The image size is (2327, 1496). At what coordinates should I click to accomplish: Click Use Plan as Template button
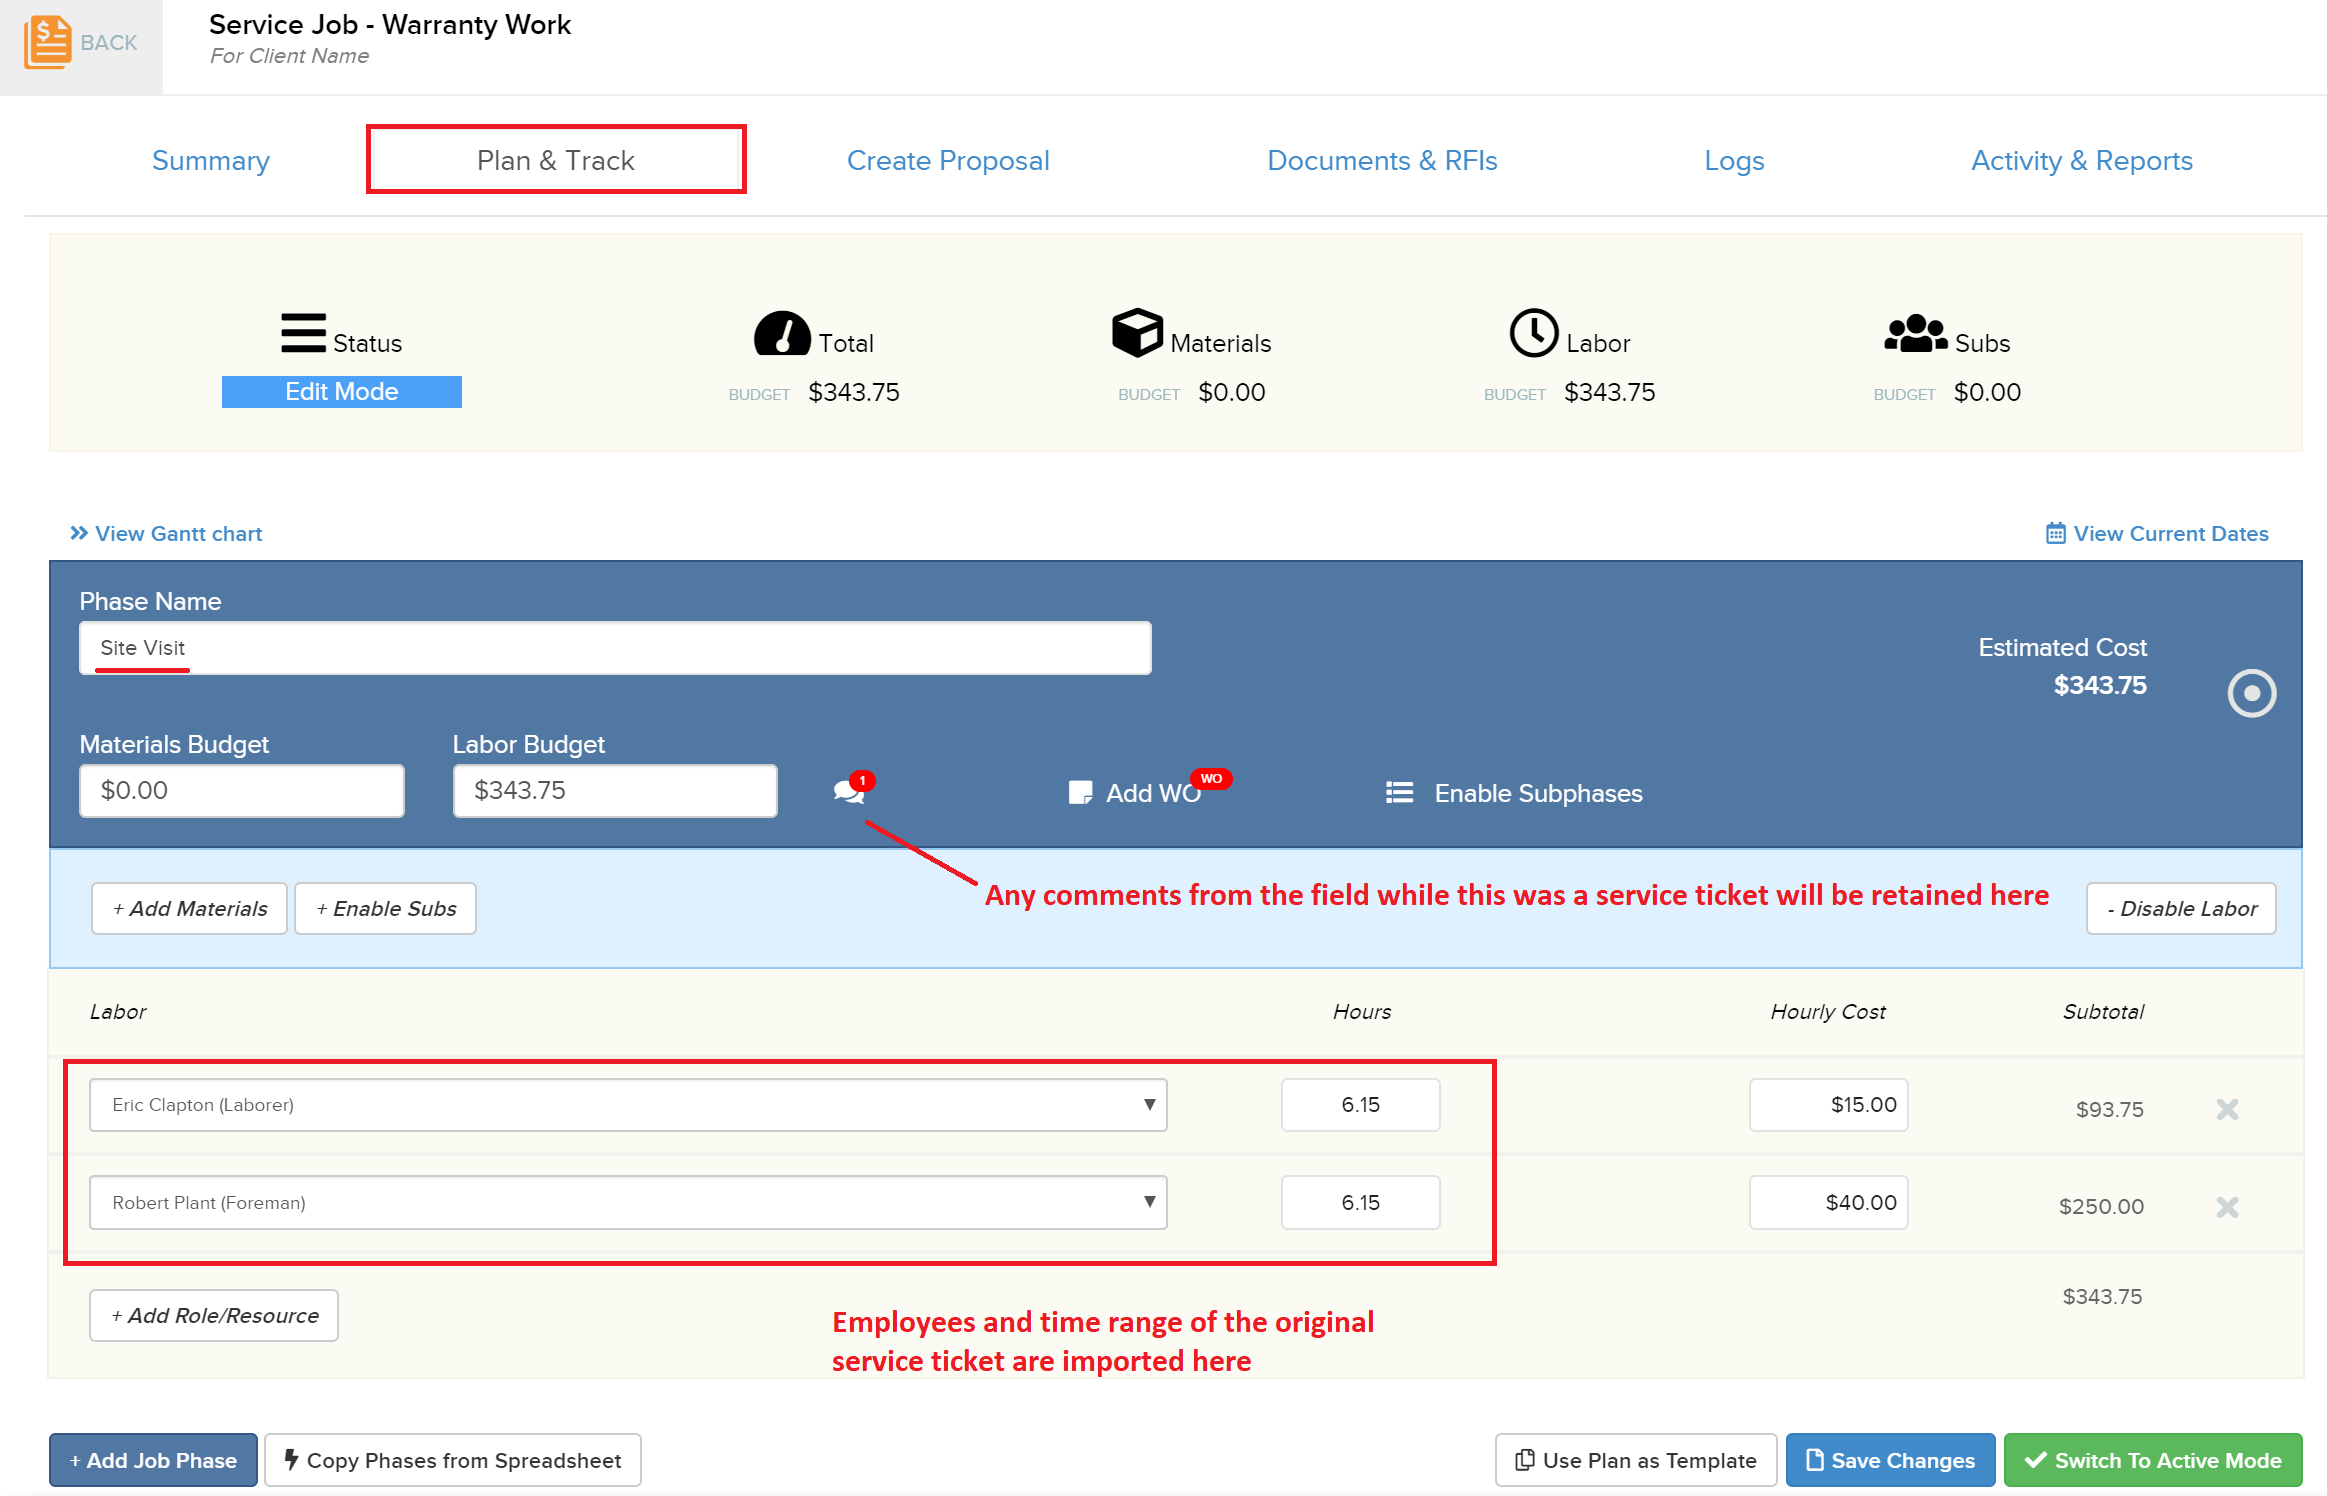click(x=1635, y=1460)
